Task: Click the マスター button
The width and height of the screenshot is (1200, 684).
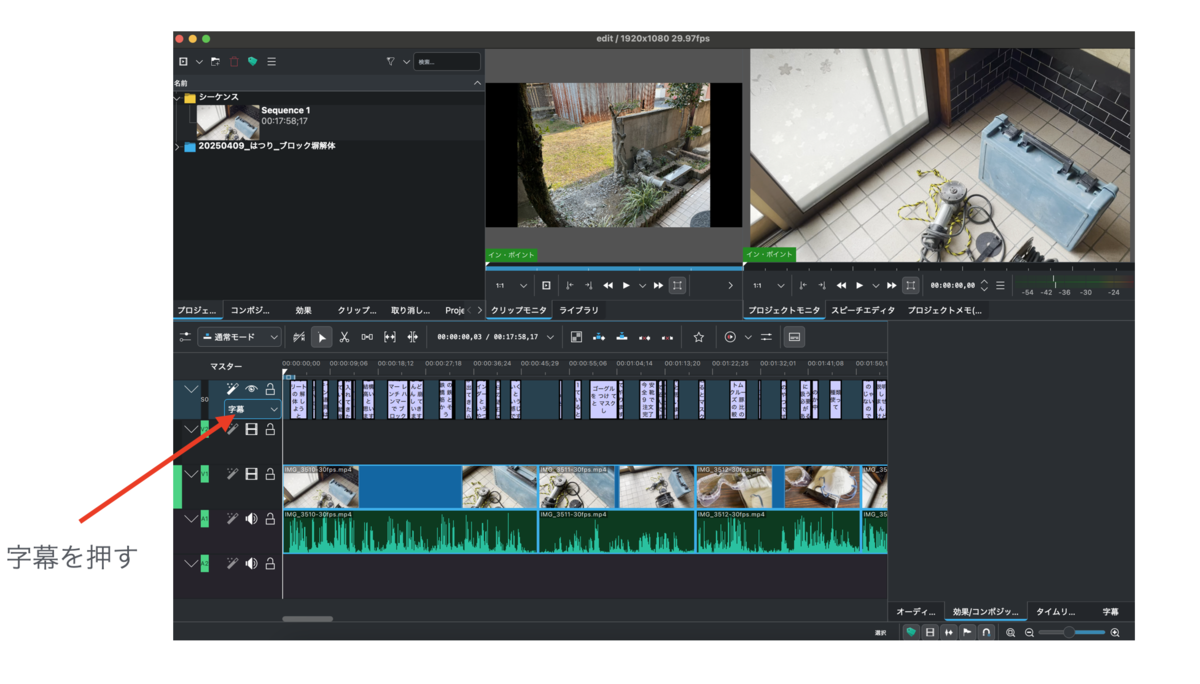Action: click(226, 367)
